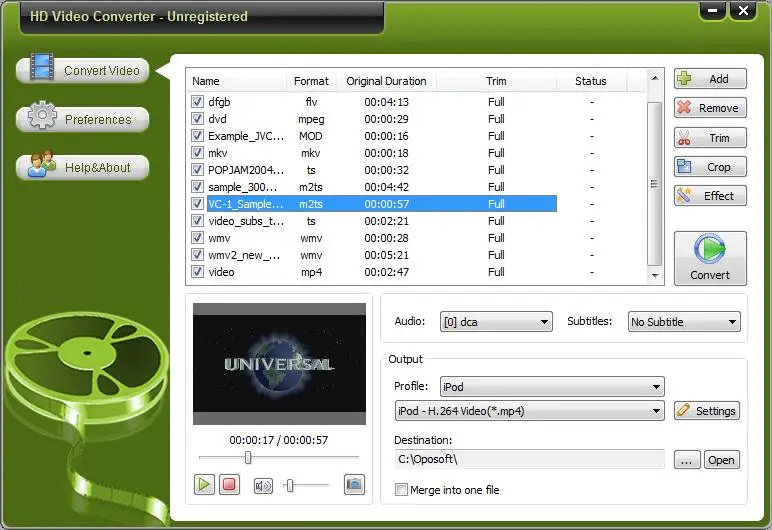Enable Merge into one file
Image resolution: width=772 pixels, height=530 pixels.
(401, 490)
